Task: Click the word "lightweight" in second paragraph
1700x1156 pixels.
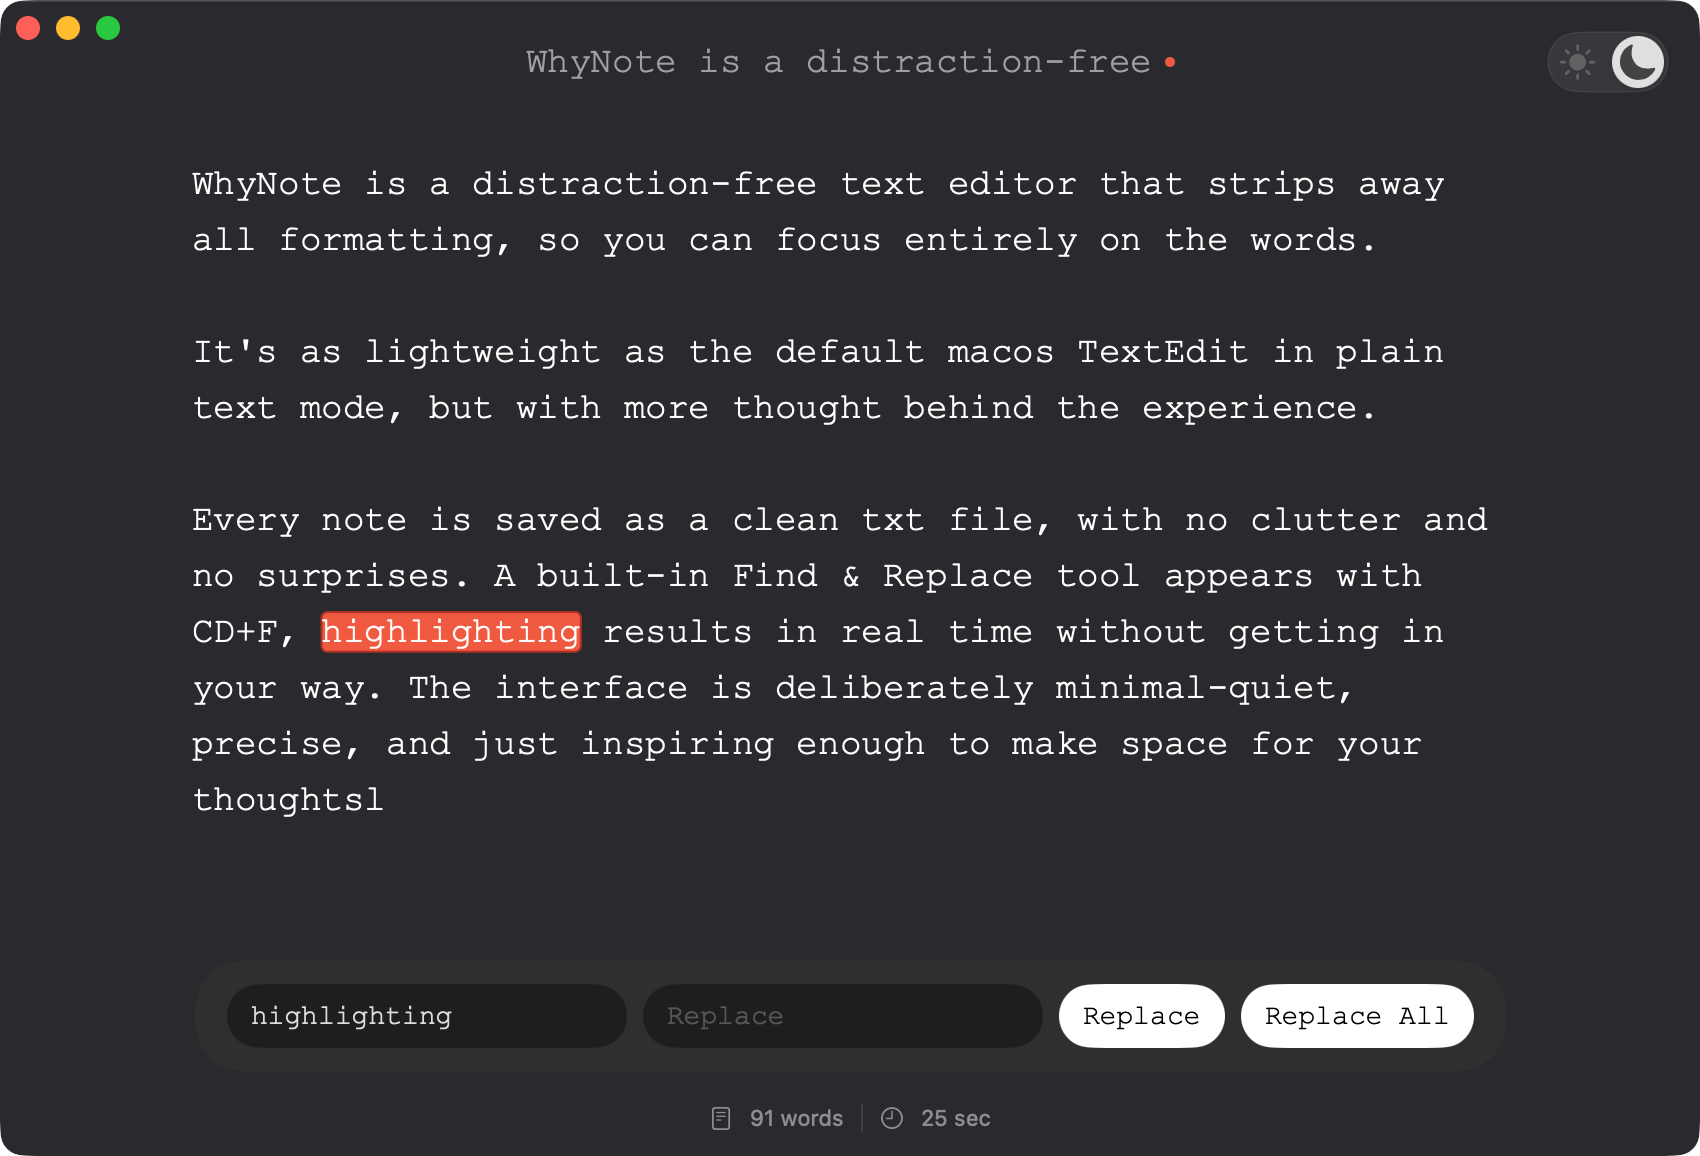Action: 482,352
